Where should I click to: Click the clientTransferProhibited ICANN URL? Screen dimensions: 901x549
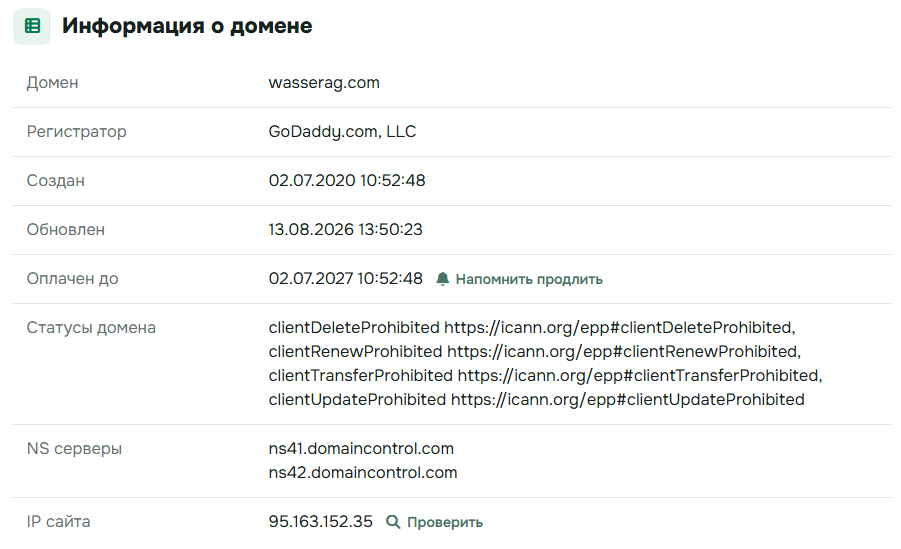[640, 375]
